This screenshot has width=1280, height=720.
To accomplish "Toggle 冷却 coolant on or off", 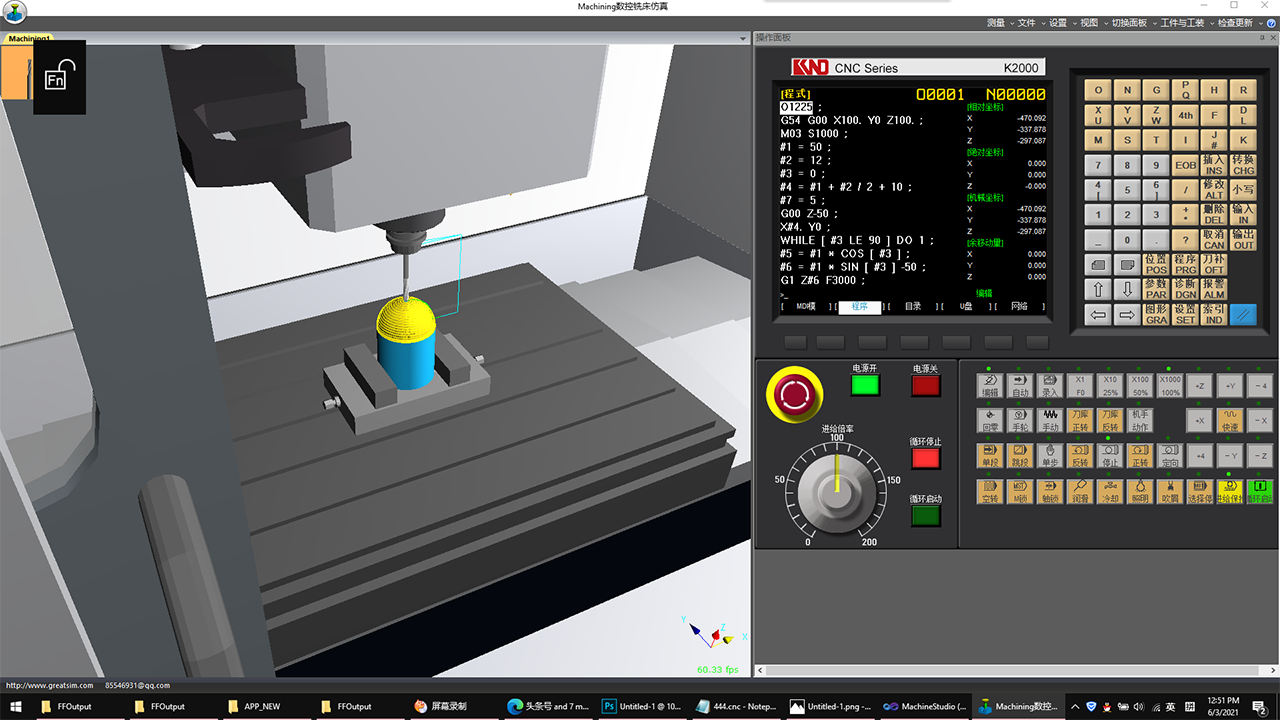I will point(1109,491).
